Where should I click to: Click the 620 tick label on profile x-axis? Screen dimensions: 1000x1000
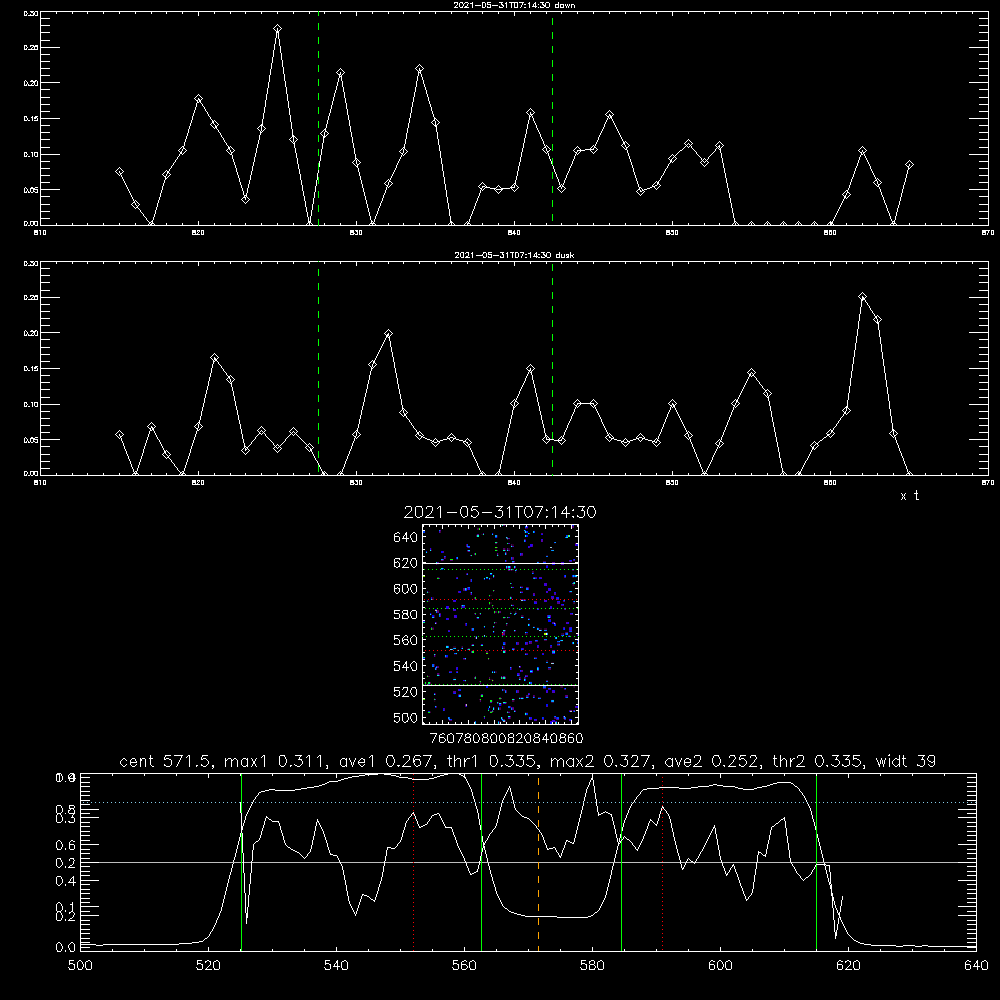click(x=848, y=966)
